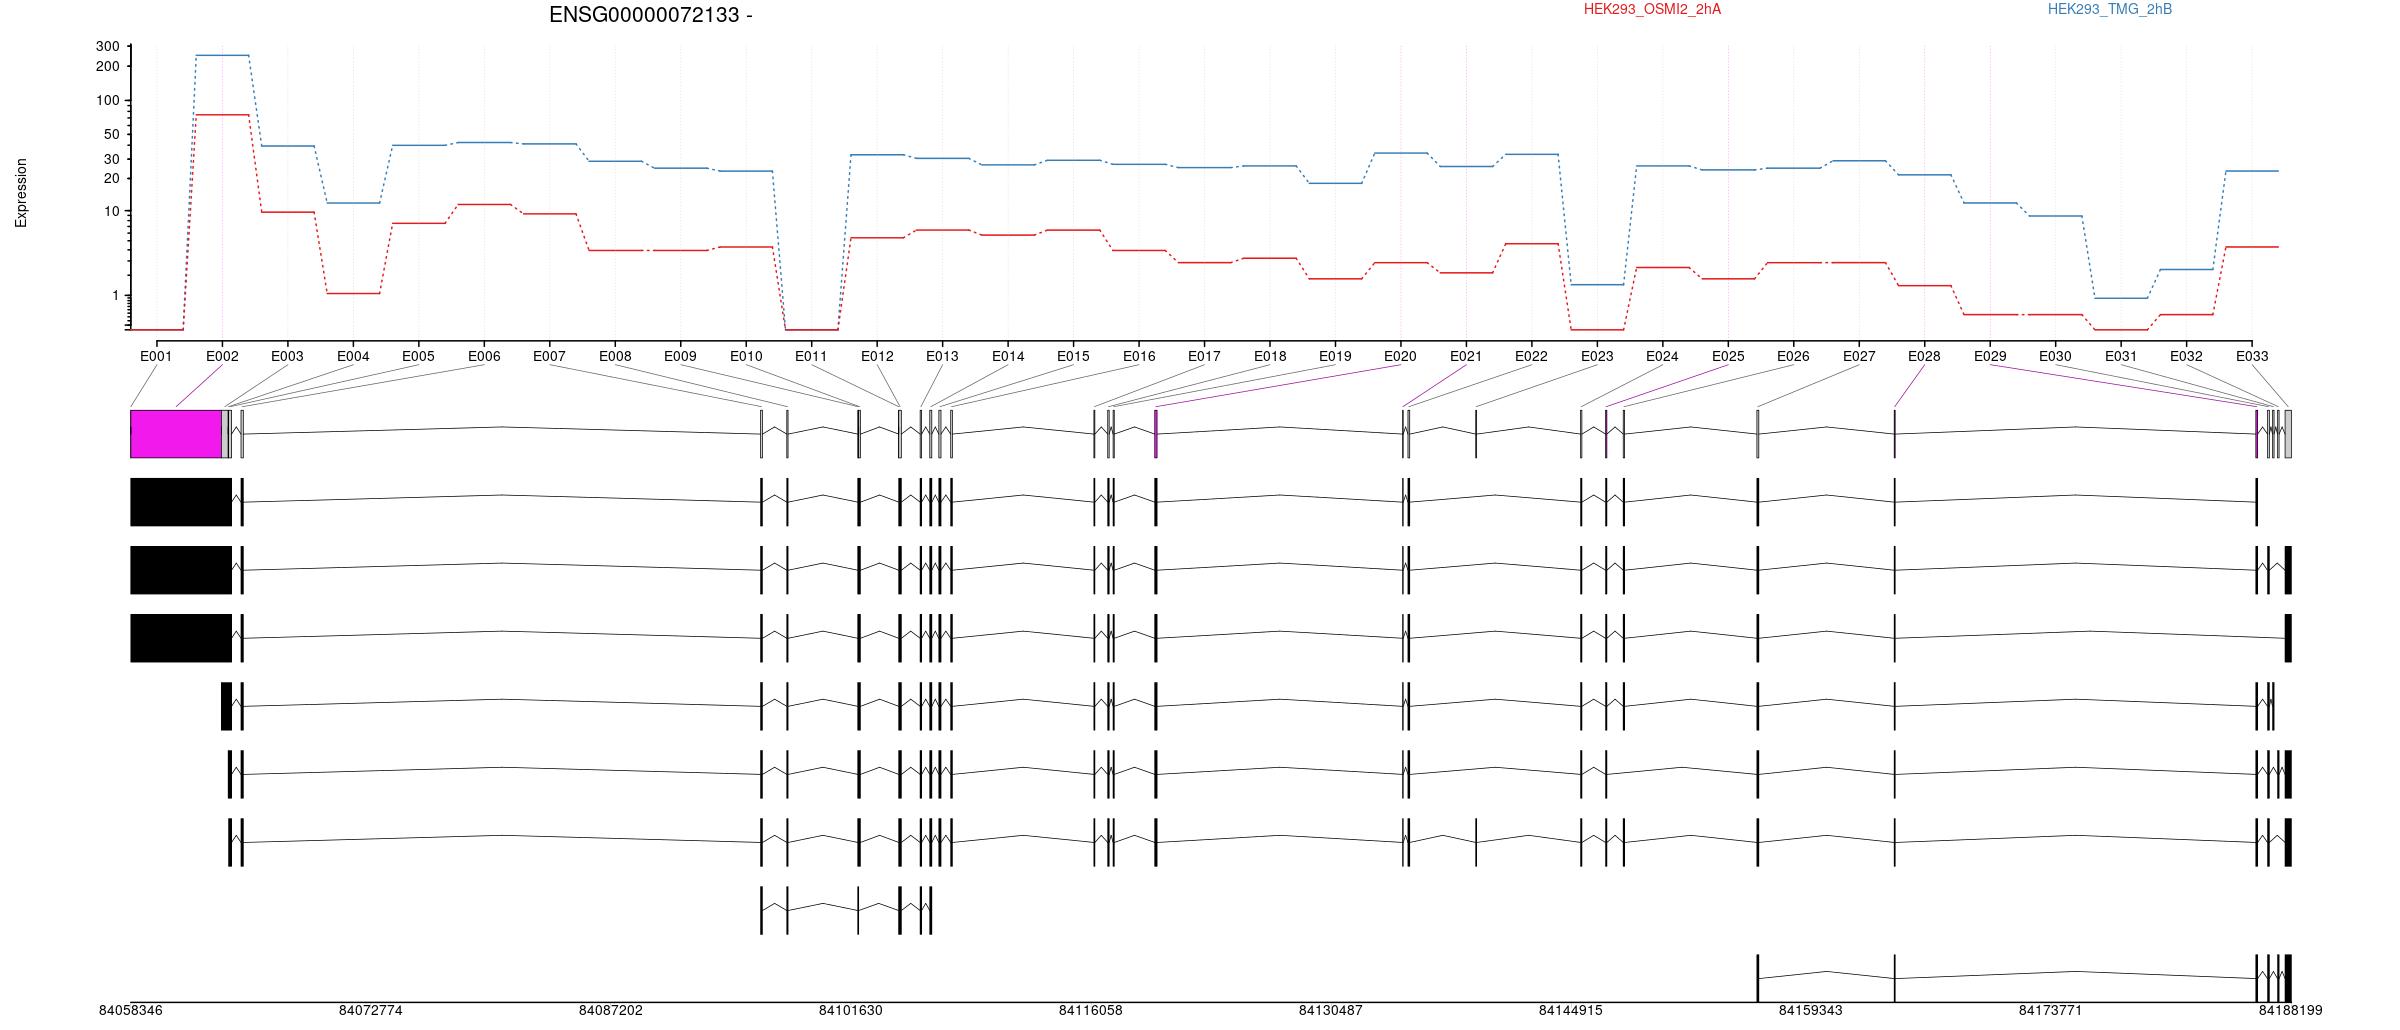
Task: Click exon label E016
Action: [x=1139, y=356]
